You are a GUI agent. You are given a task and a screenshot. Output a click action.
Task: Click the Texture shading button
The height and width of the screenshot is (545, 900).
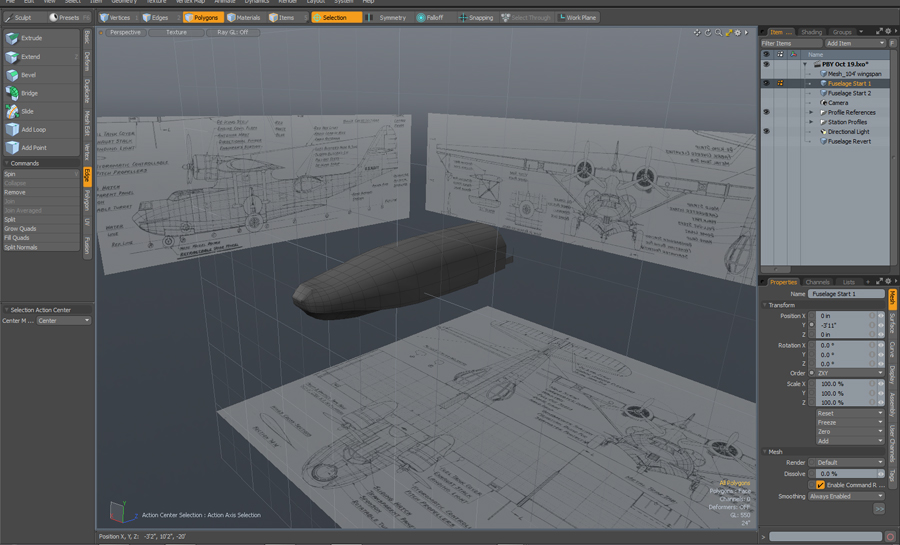(176, 33)
